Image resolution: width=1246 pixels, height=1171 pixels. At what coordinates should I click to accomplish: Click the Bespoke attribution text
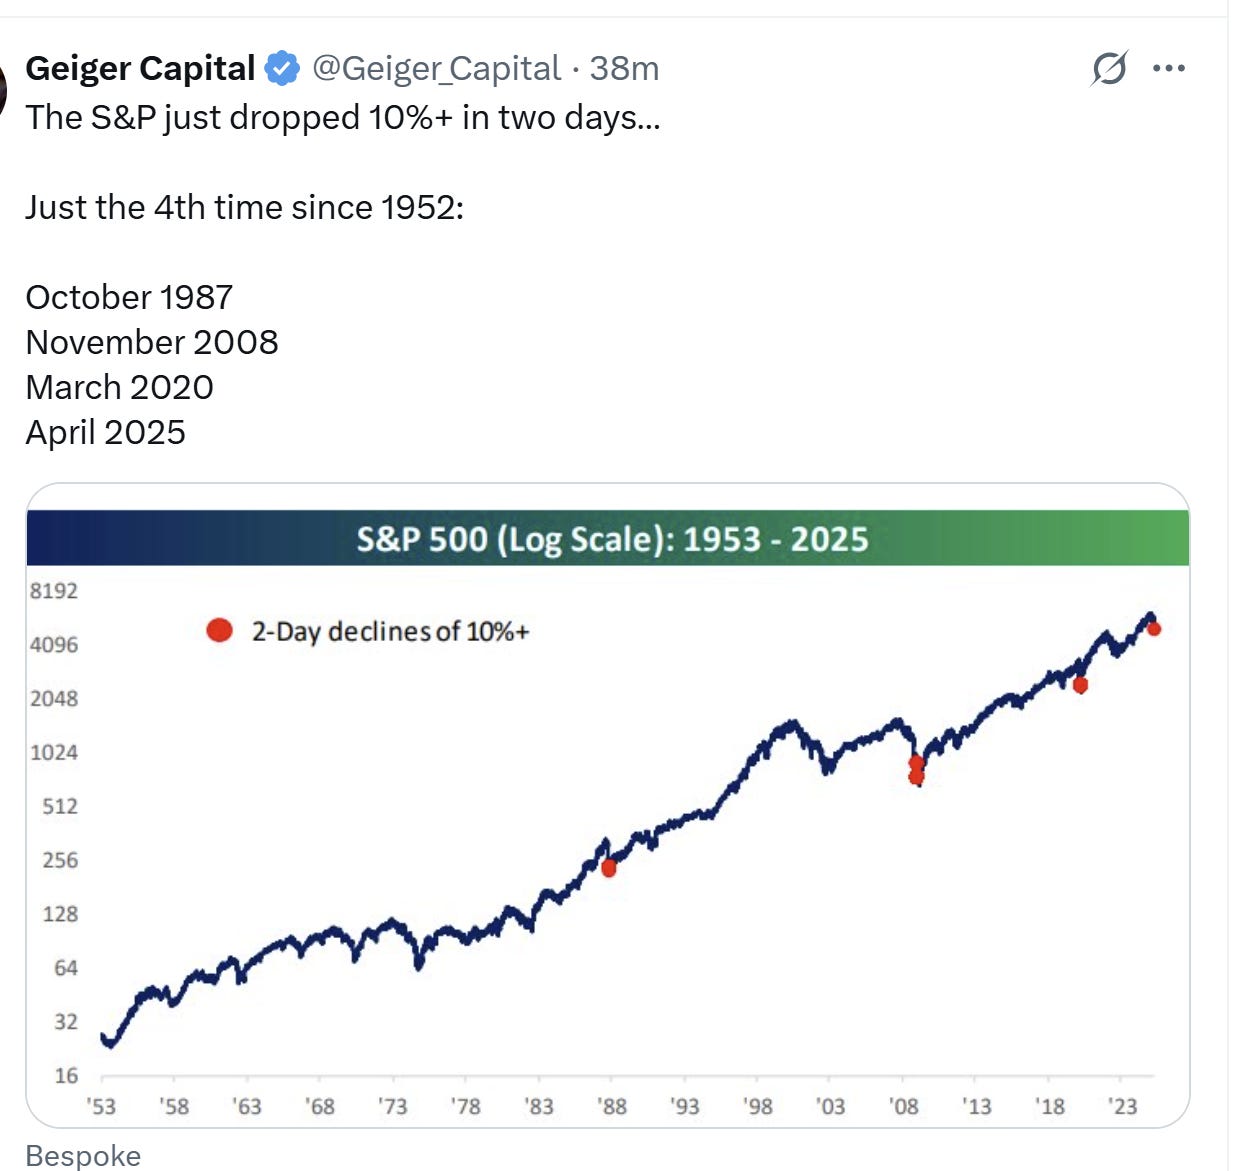click(x=84, y=1155)
